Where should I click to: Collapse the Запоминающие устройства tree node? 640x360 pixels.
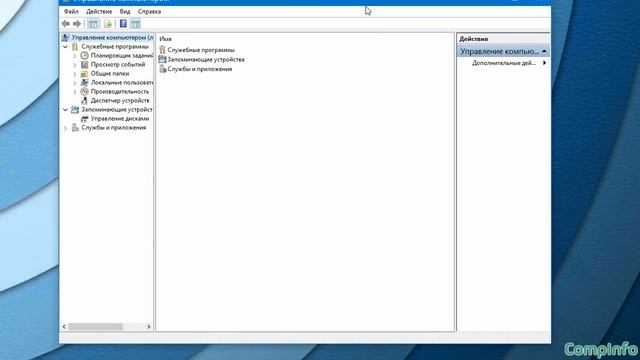tap(65, 109)
